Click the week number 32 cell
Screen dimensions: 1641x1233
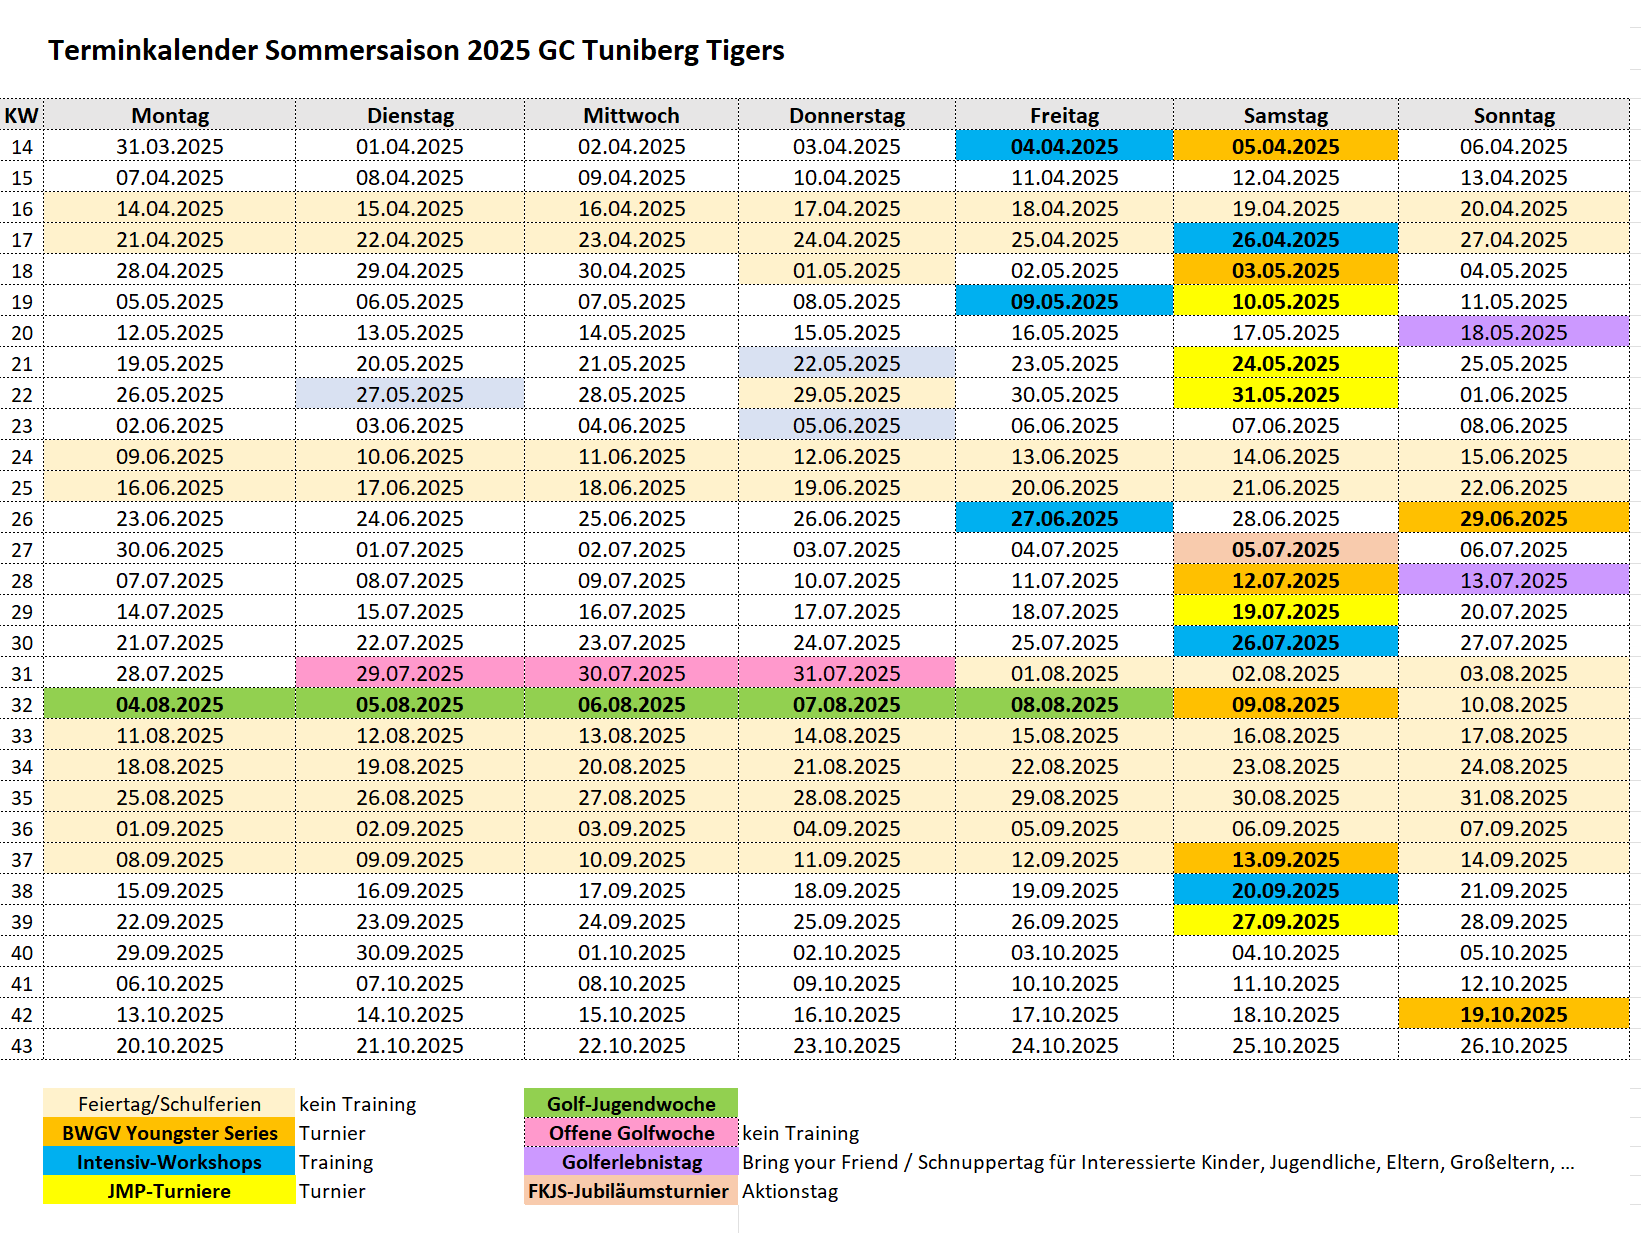(21, 704)
